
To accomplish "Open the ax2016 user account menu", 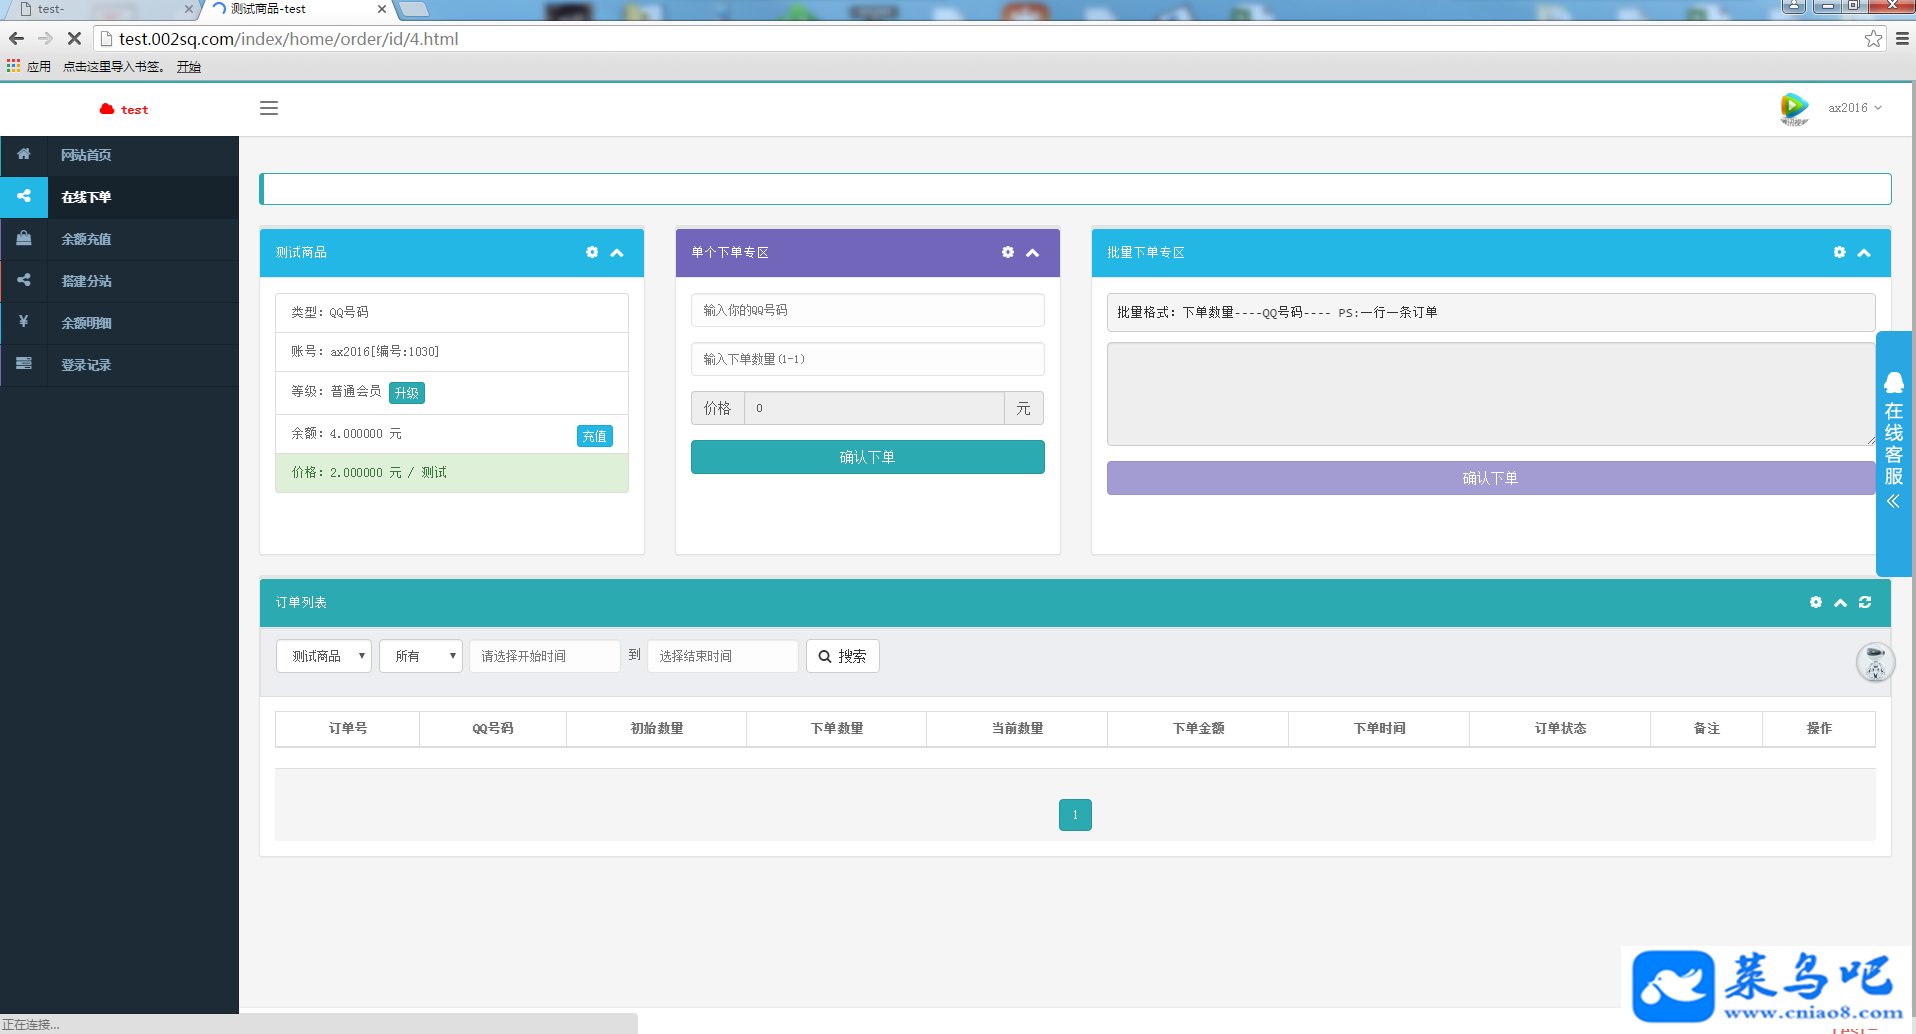I will point(1854,108).
